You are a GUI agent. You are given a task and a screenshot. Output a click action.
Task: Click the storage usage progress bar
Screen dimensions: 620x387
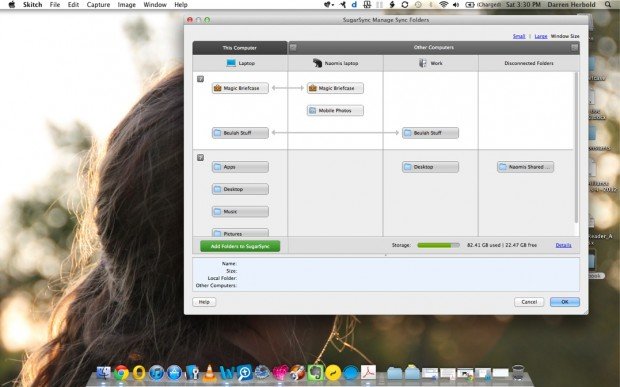(x=439, y=245)
